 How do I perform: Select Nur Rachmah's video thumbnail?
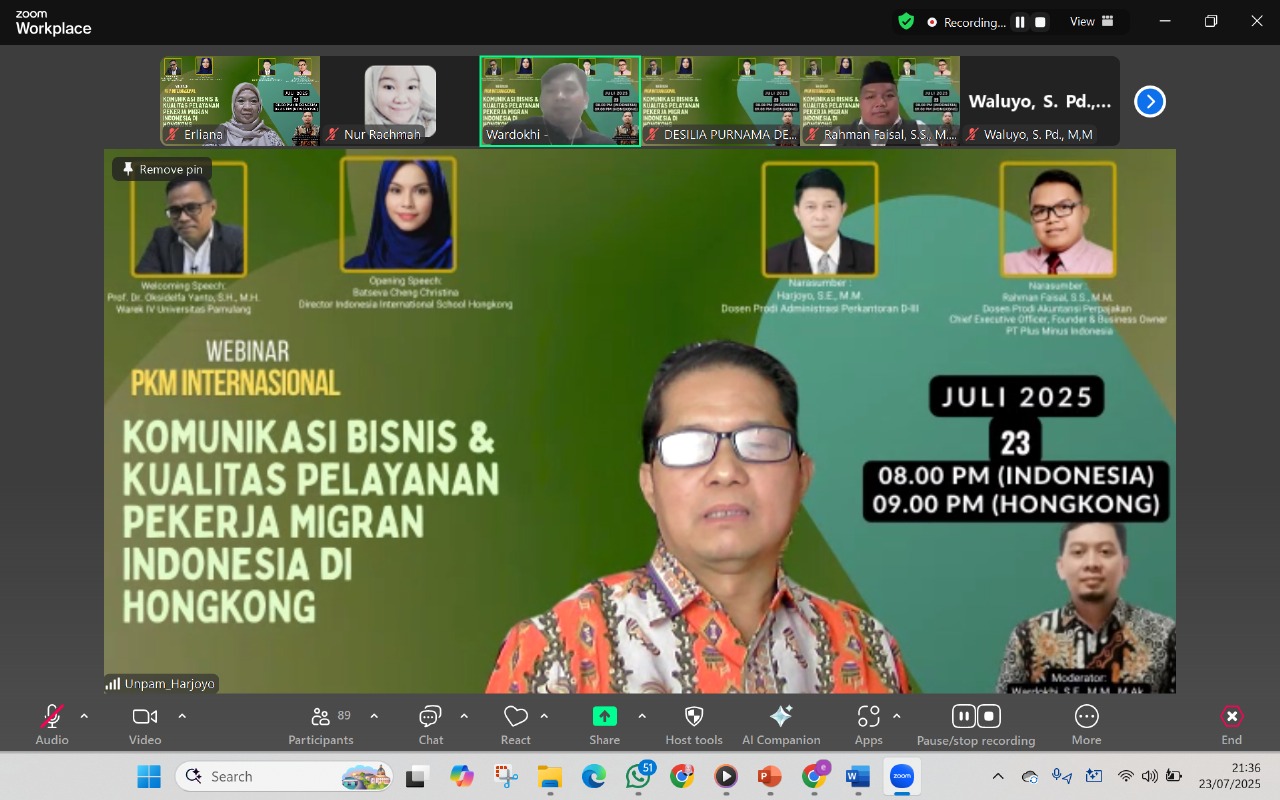pyautogui.click(x=400, y=101)
